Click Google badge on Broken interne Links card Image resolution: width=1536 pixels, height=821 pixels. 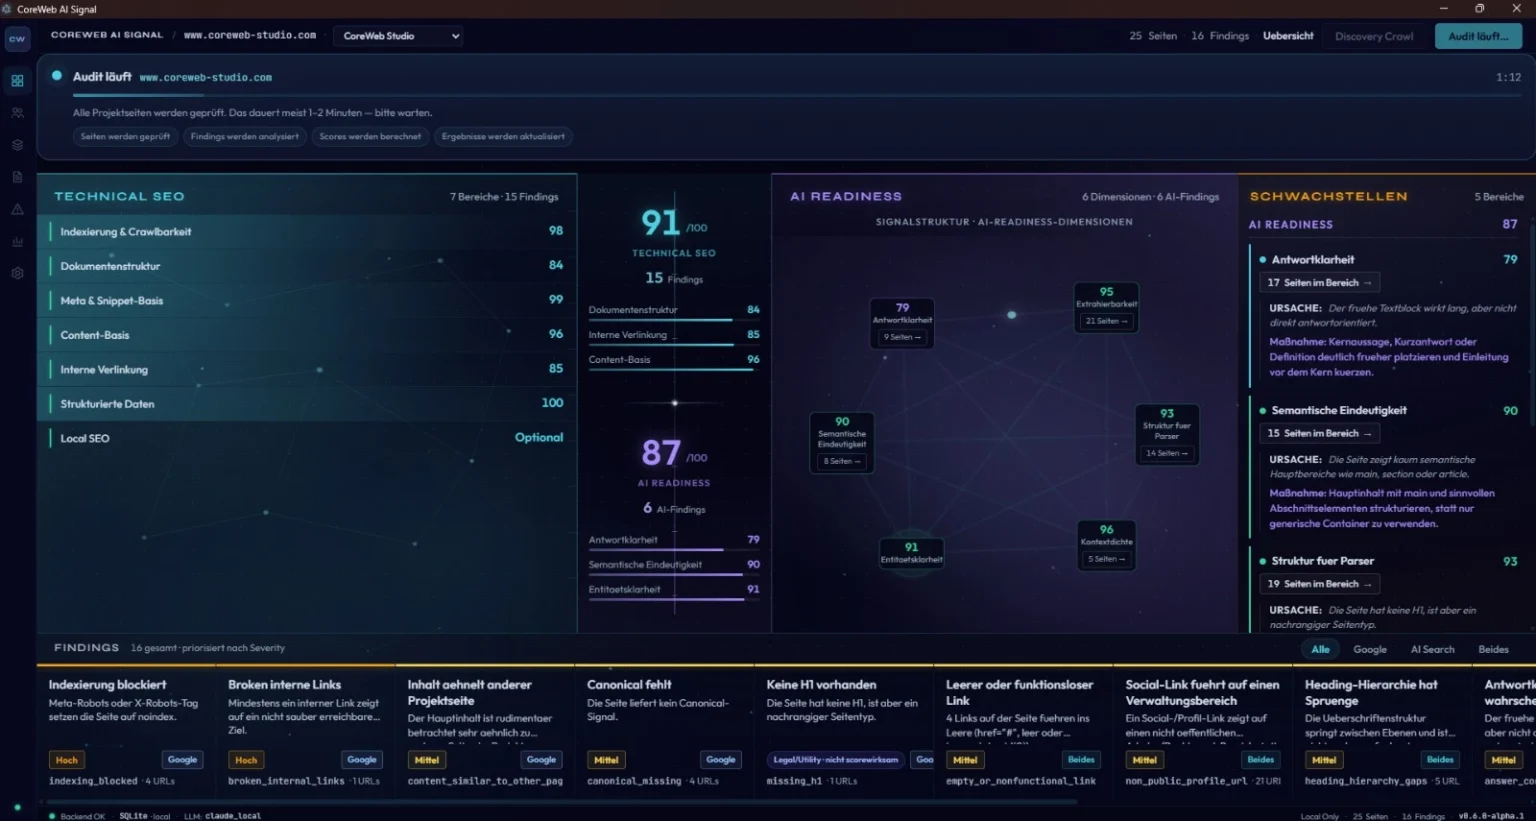pos(362,760)
